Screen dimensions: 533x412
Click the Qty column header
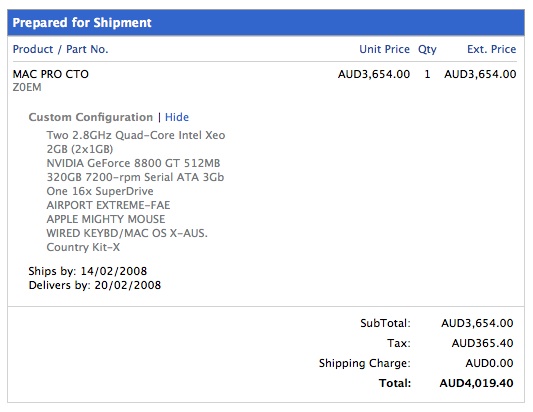click(427, 50)
